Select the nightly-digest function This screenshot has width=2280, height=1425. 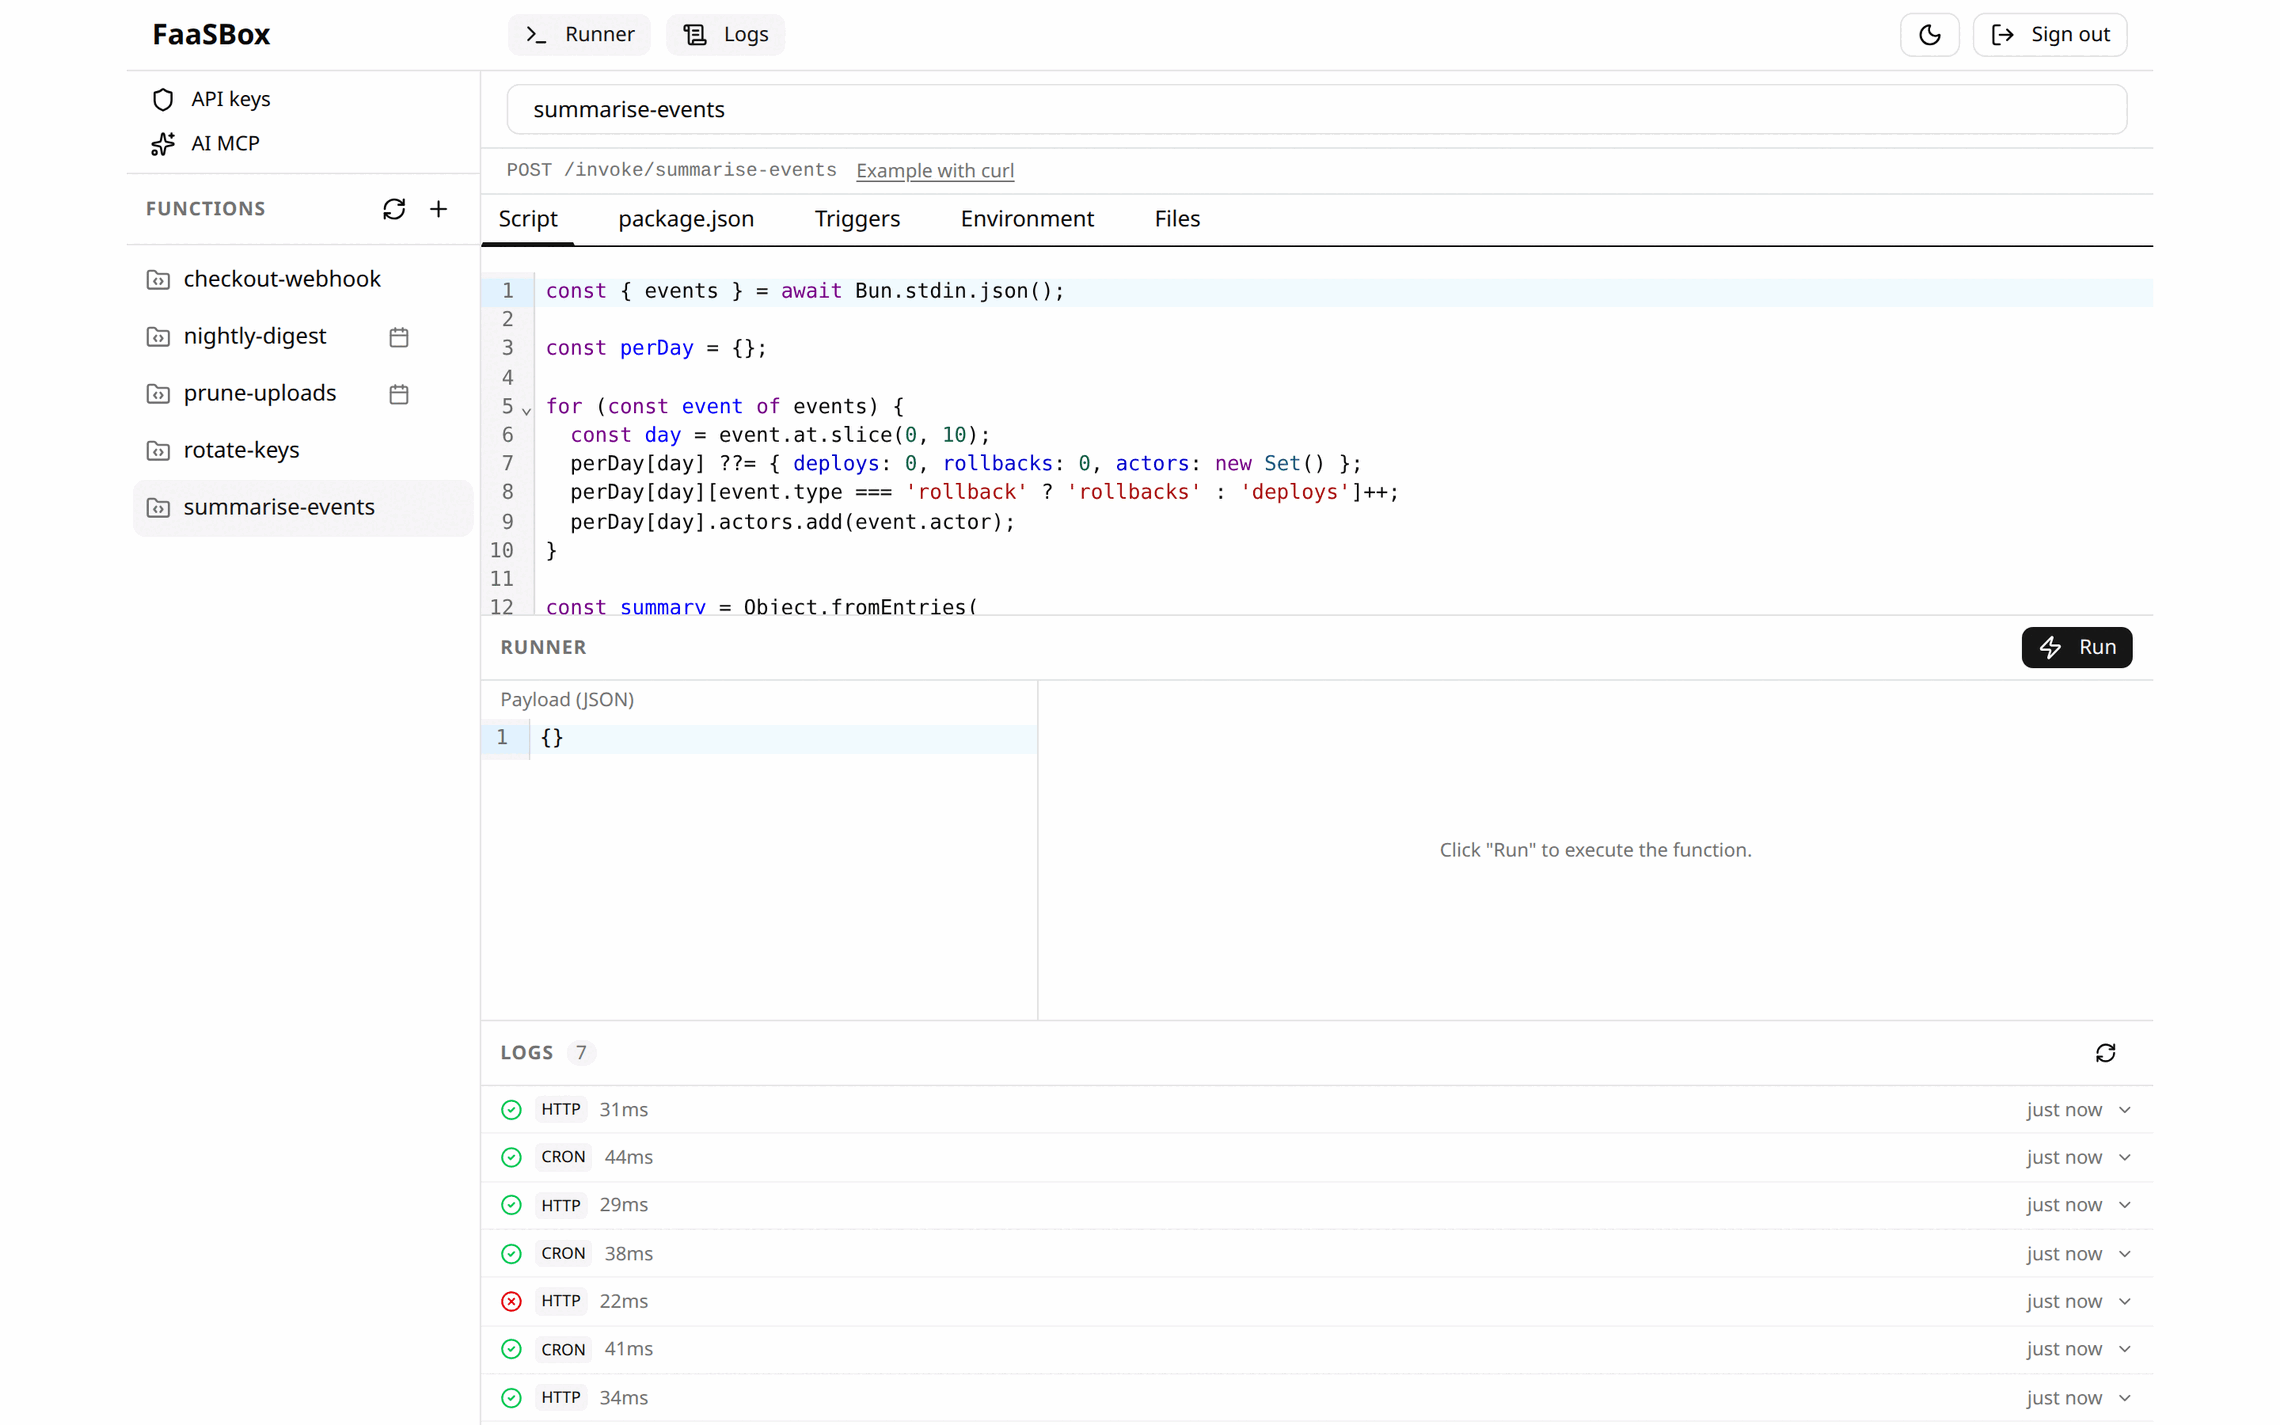303,336
